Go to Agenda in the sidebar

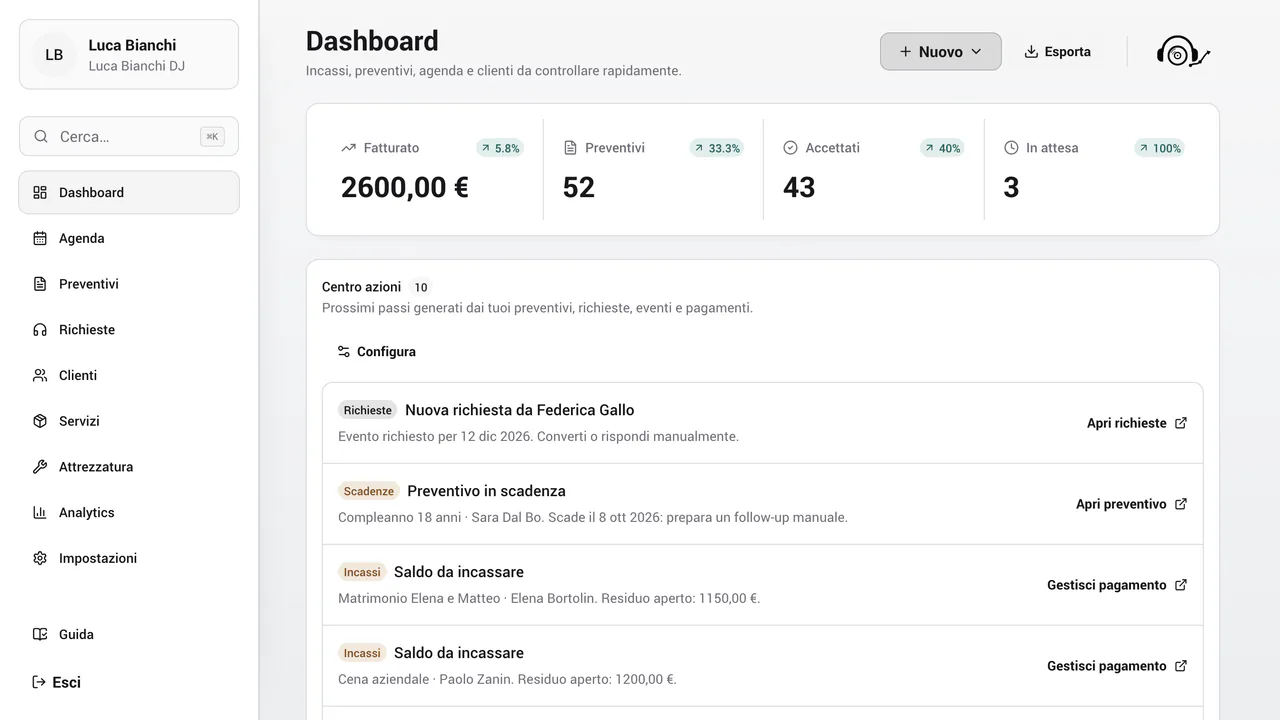[129, 238]
